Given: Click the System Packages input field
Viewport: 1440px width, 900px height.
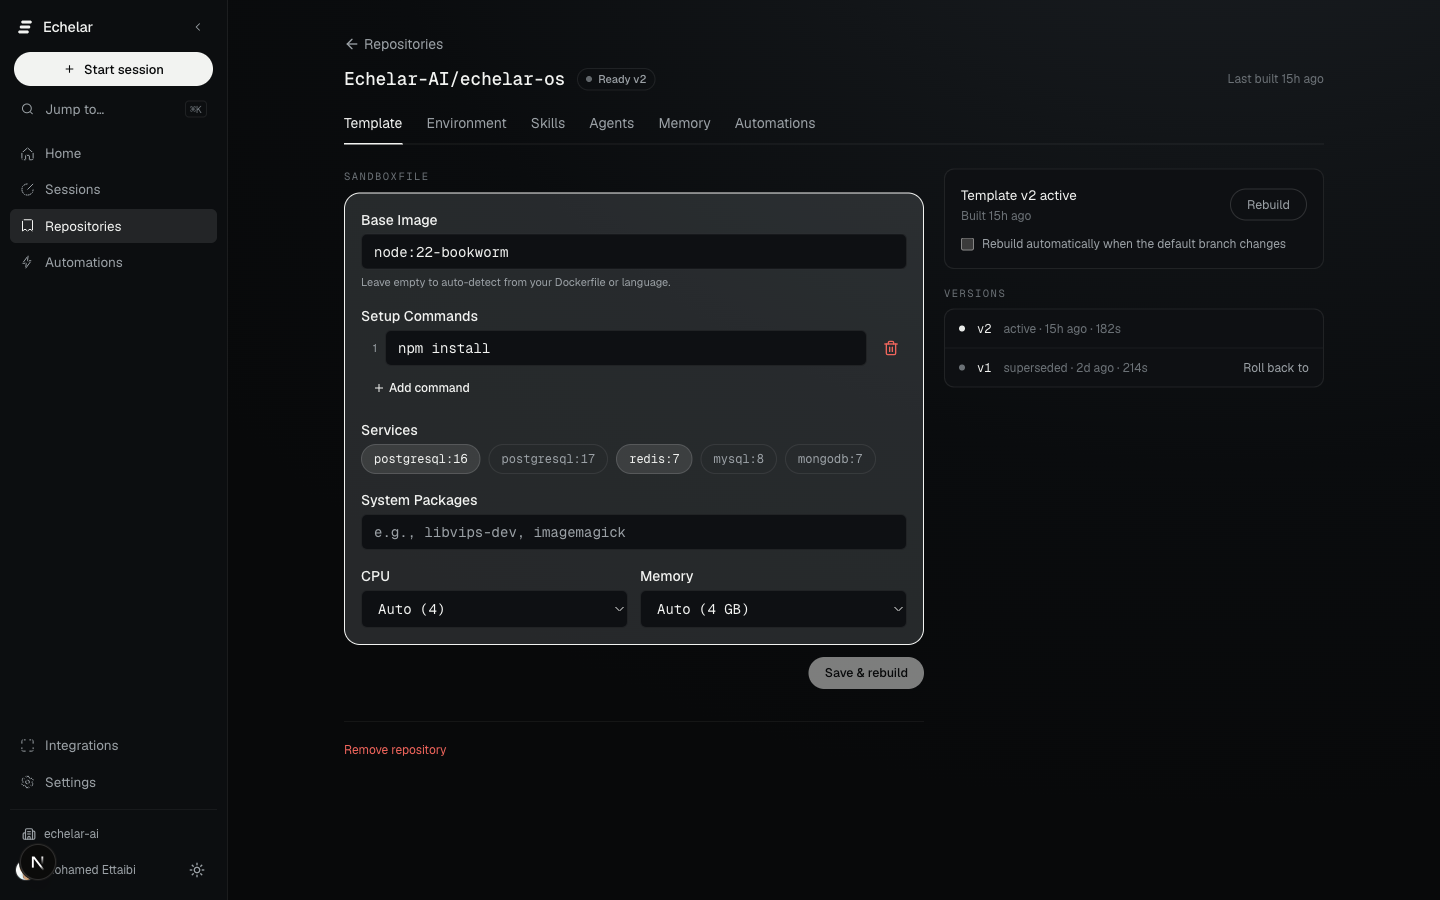Looking at the screenshot, I should pos(634,532).
